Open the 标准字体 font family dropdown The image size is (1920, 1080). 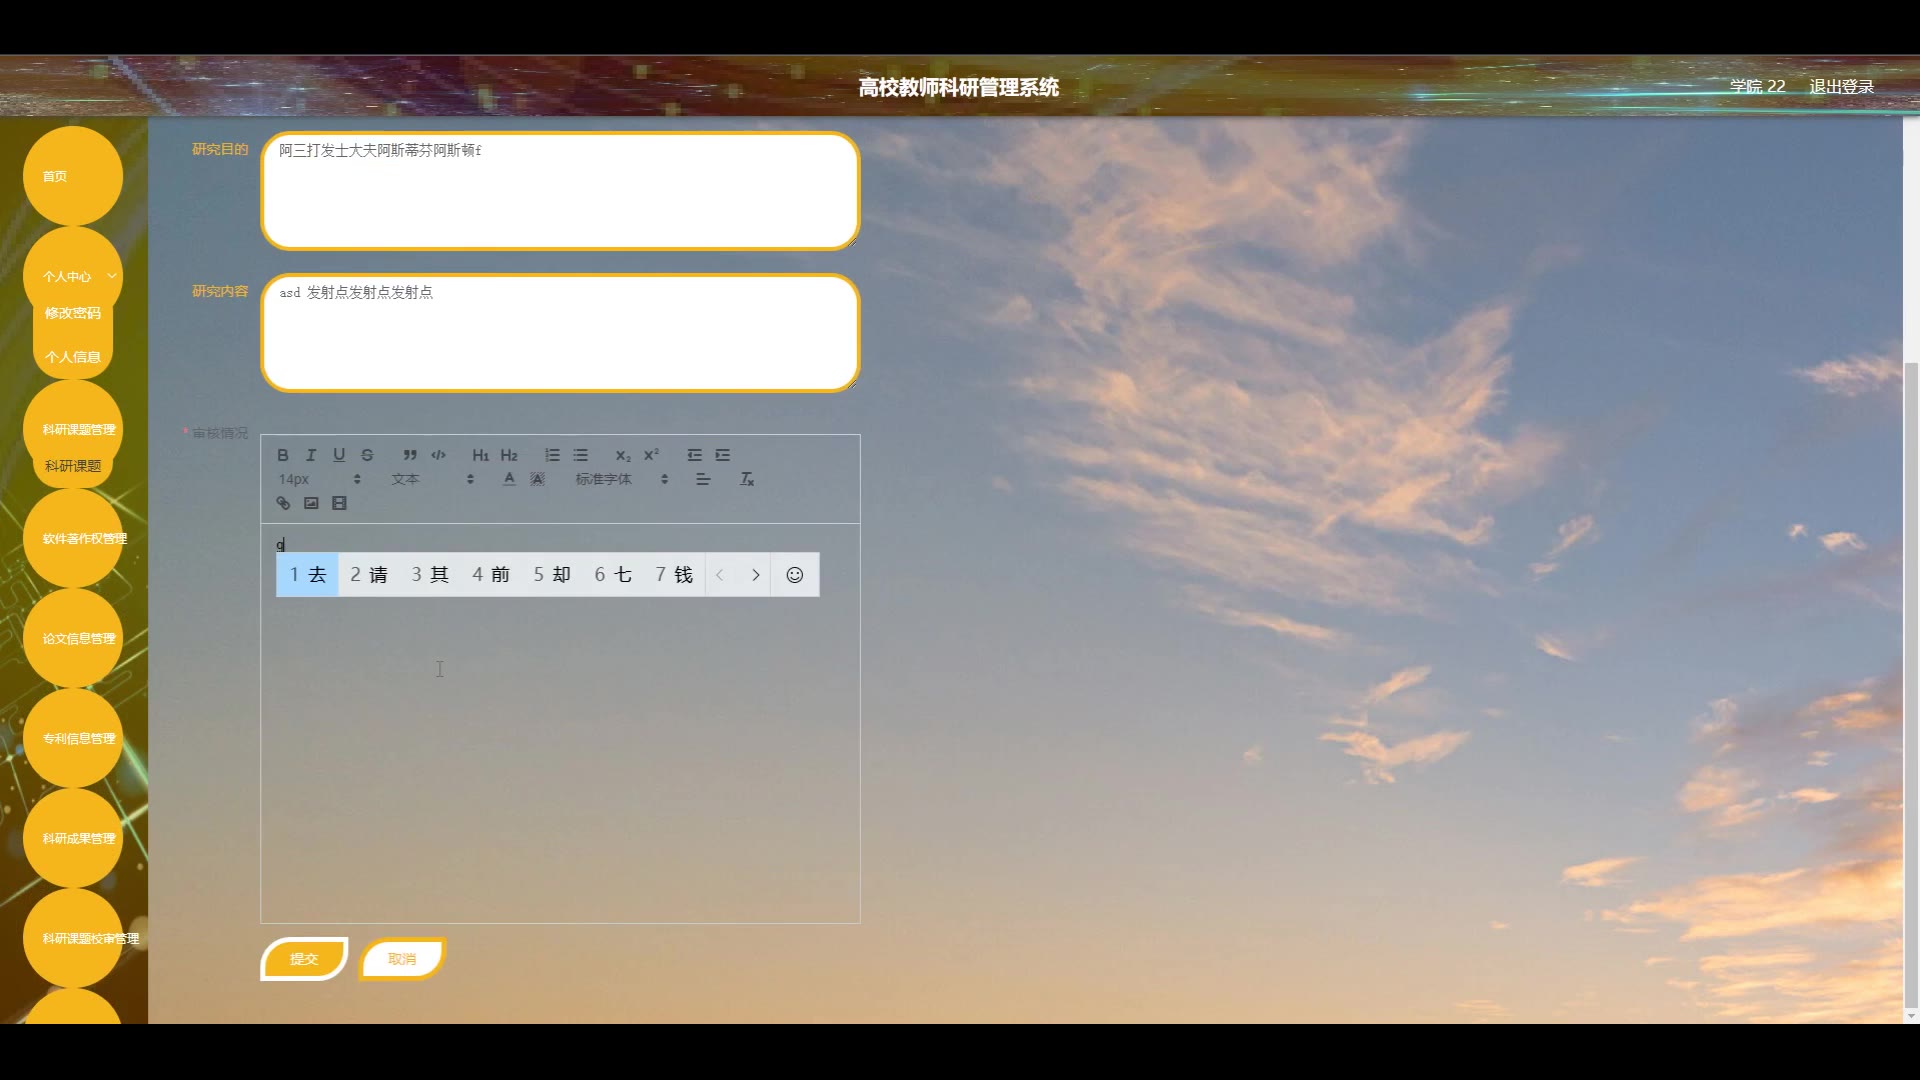tap(620, 479)
